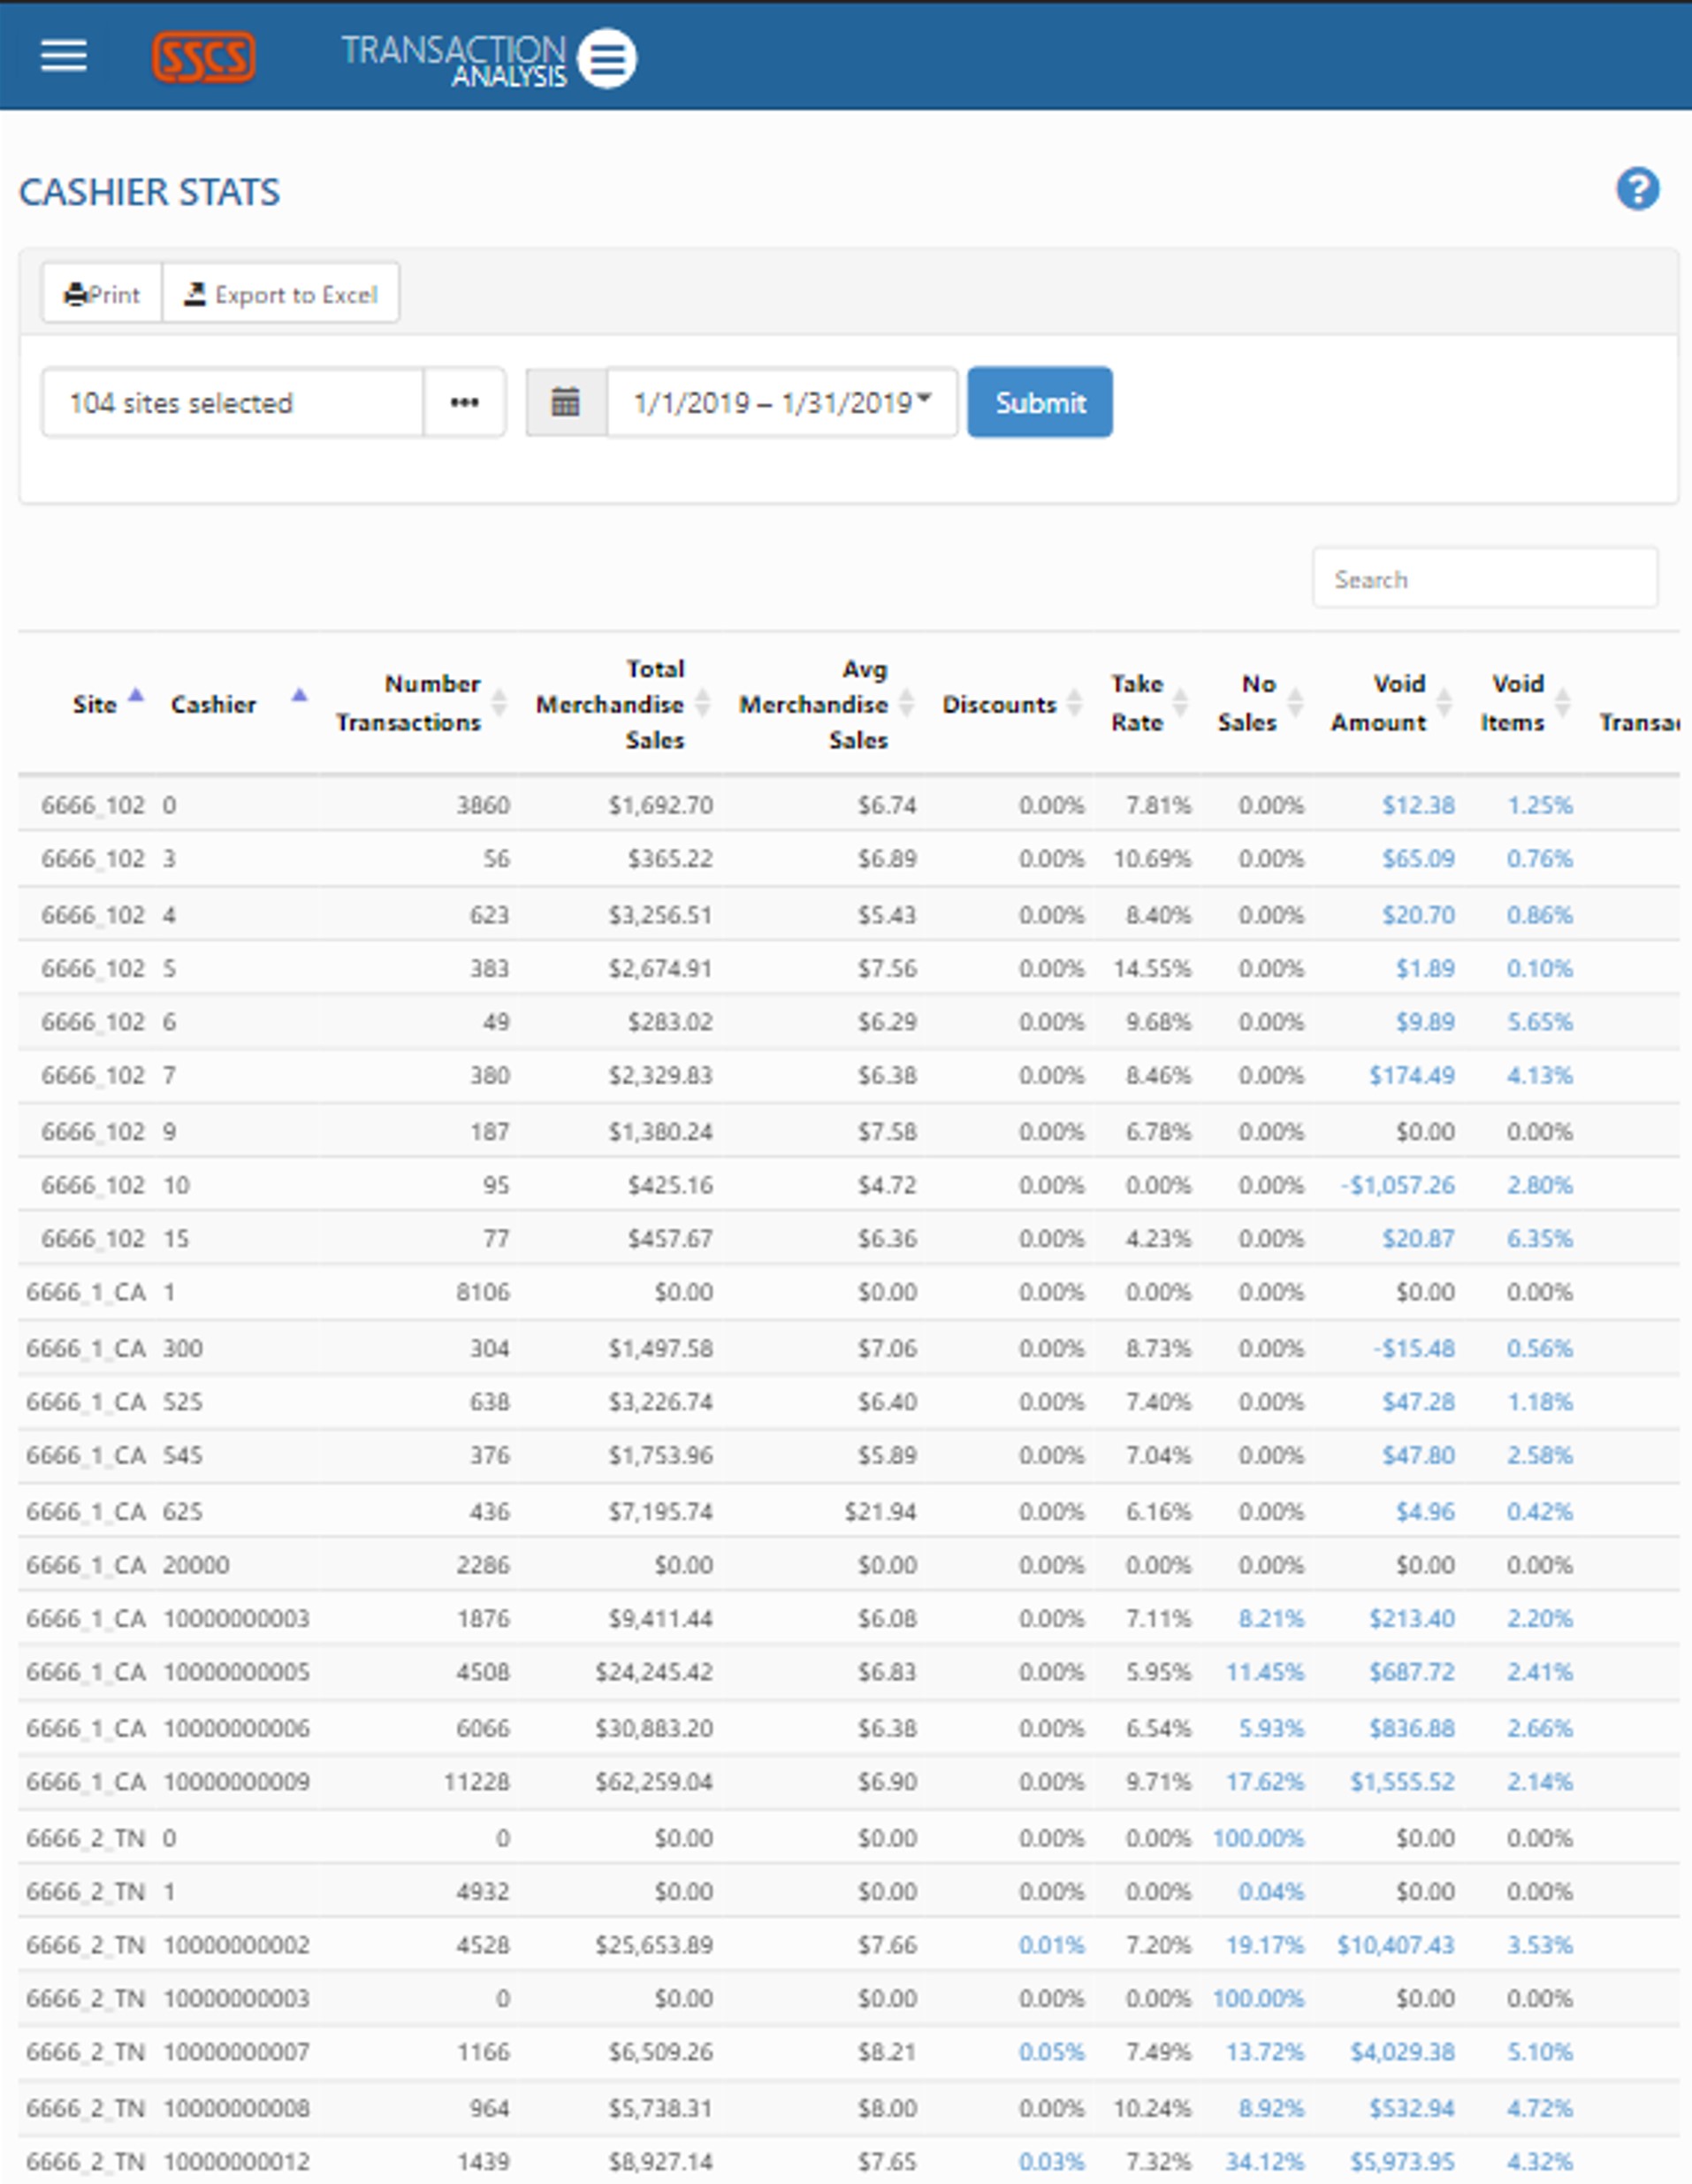This screenshot has width=1692, height=2184.
Task: Click Export to Excel
Action: (281, 294)
